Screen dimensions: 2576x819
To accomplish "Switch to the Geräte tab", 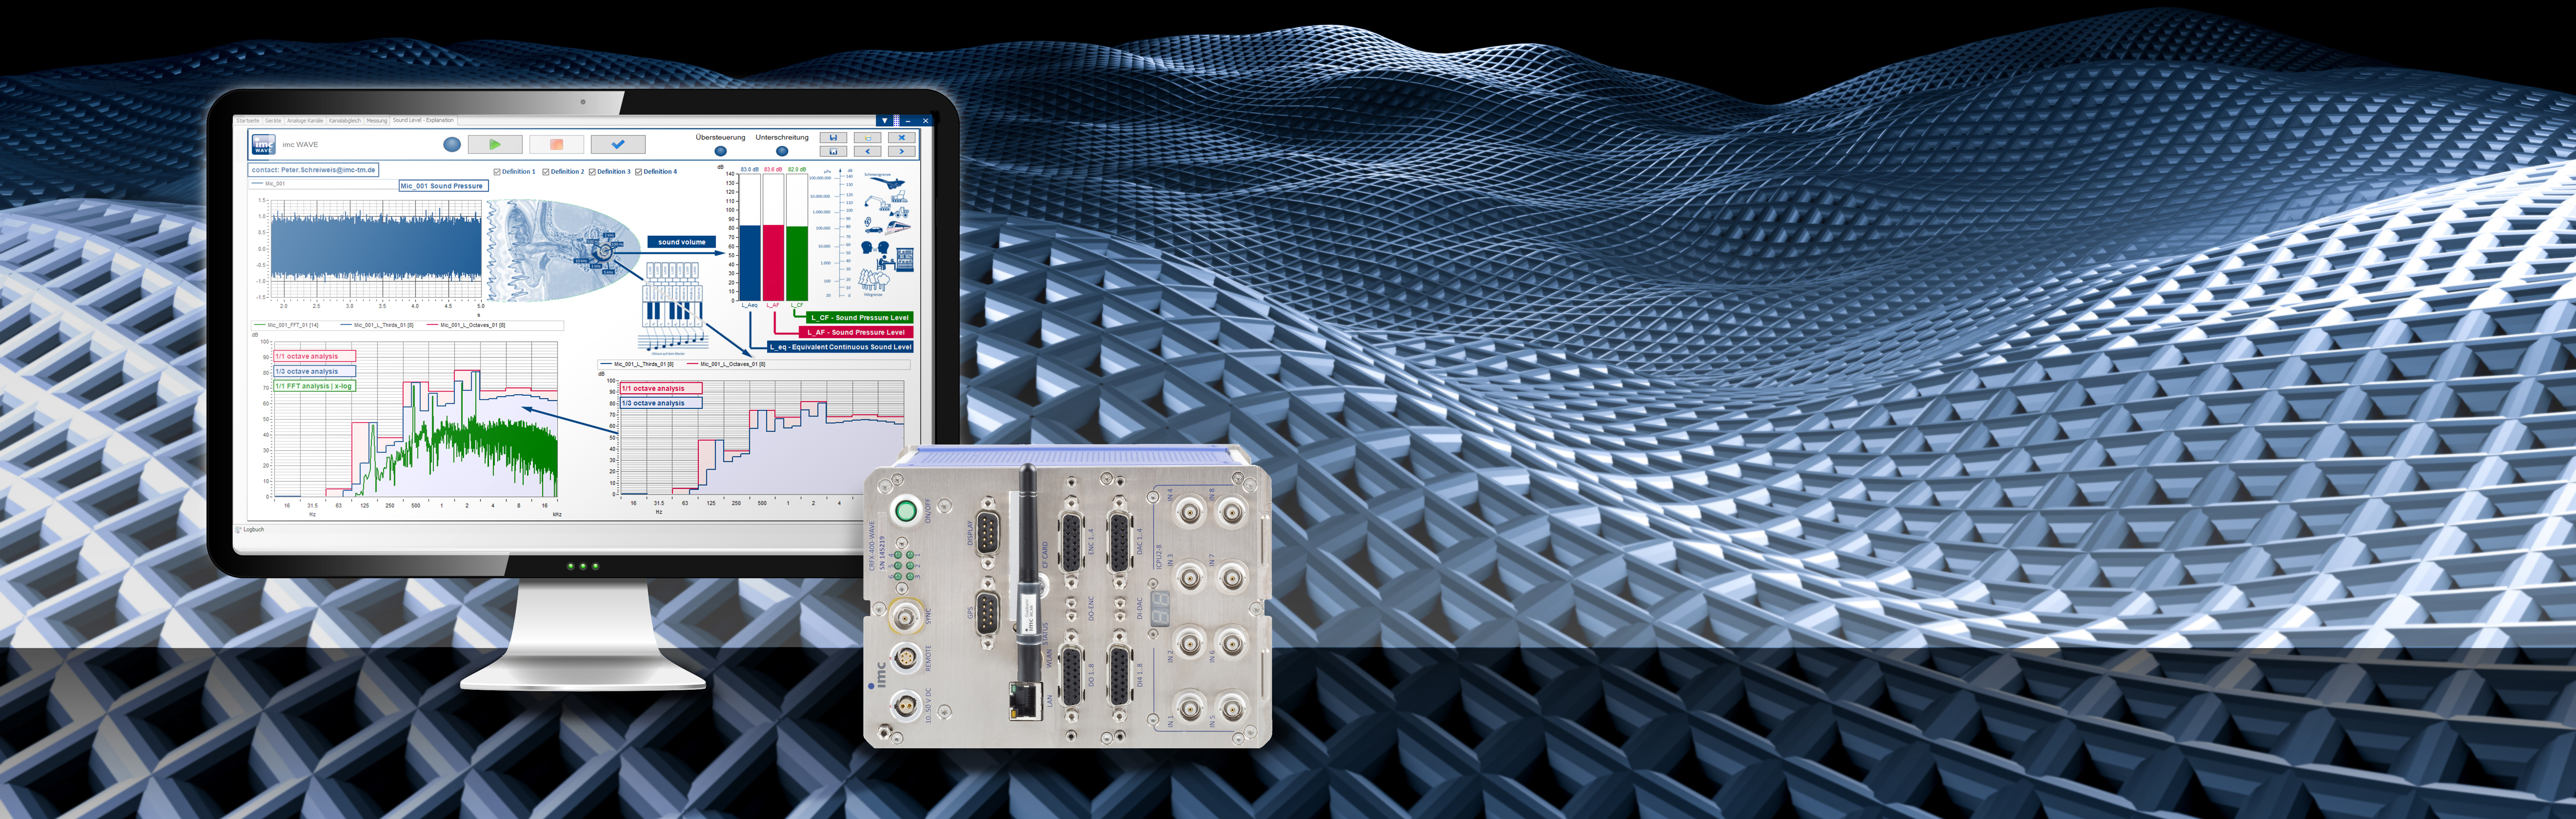I will [x=273, y=121].
